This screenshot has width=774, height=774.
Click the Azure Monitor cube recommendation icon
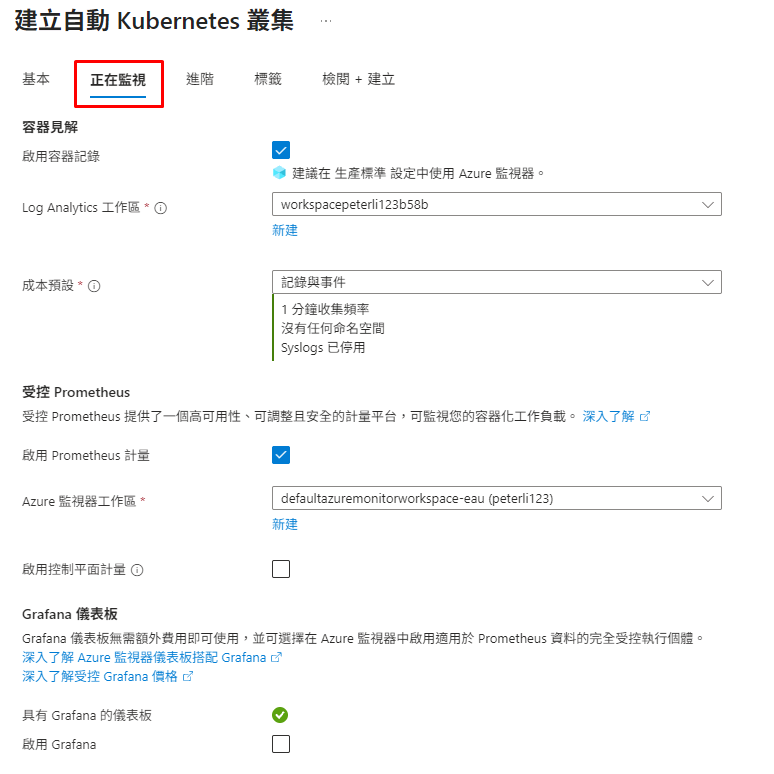click(x=279, y=173)
